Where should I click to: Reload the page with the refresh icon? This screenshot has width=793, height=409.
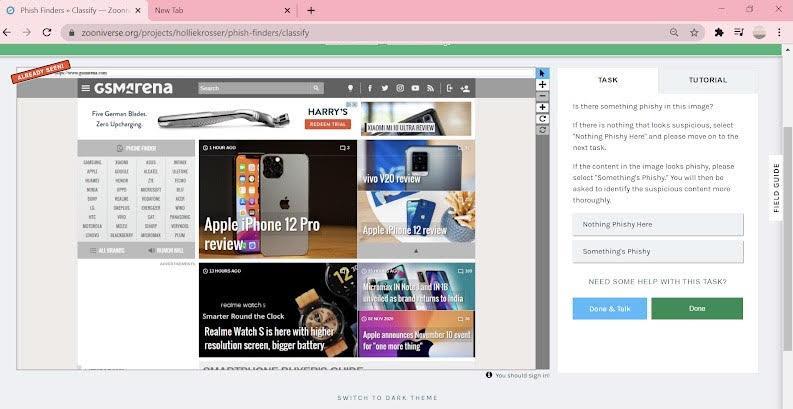(47, 32)
